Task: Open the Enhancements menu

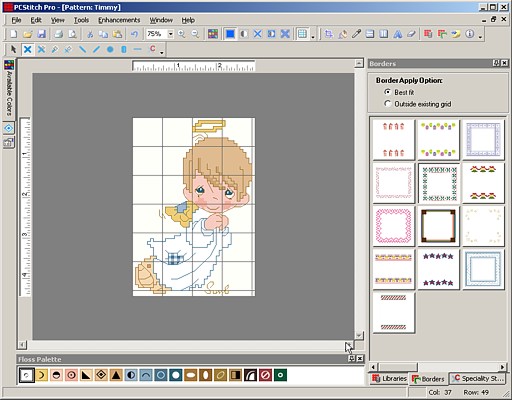Action: tap(119, 20)
